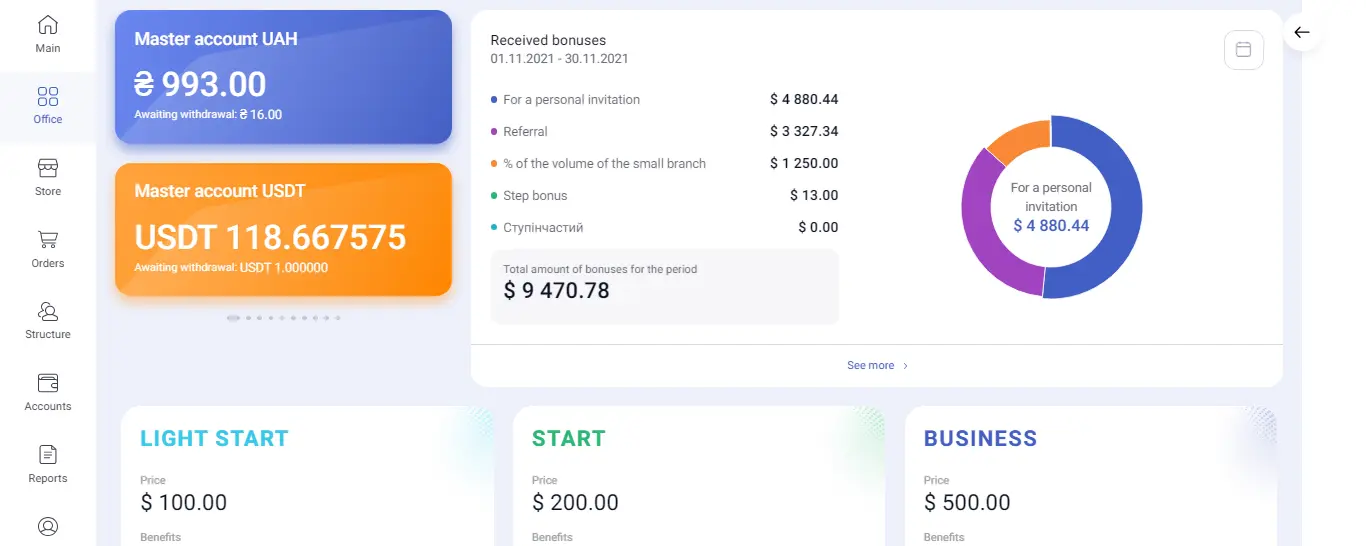The width and height of the screenshot is (1366, 546).
Task: Open the Main home icon
Action: 48,25
